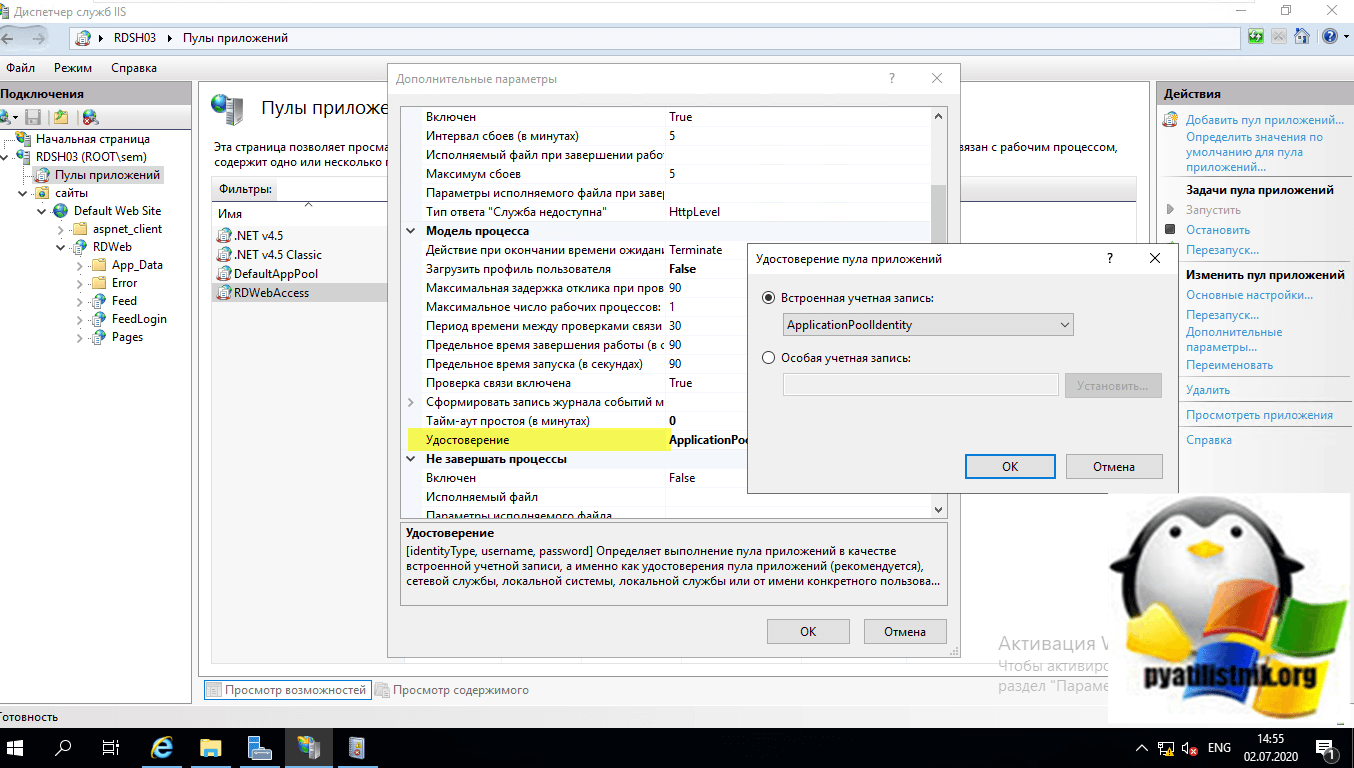The height and width of the screenshot is (768, 1354).
Task: Select Пулы приложений tree node
Action: click(107, 175)
